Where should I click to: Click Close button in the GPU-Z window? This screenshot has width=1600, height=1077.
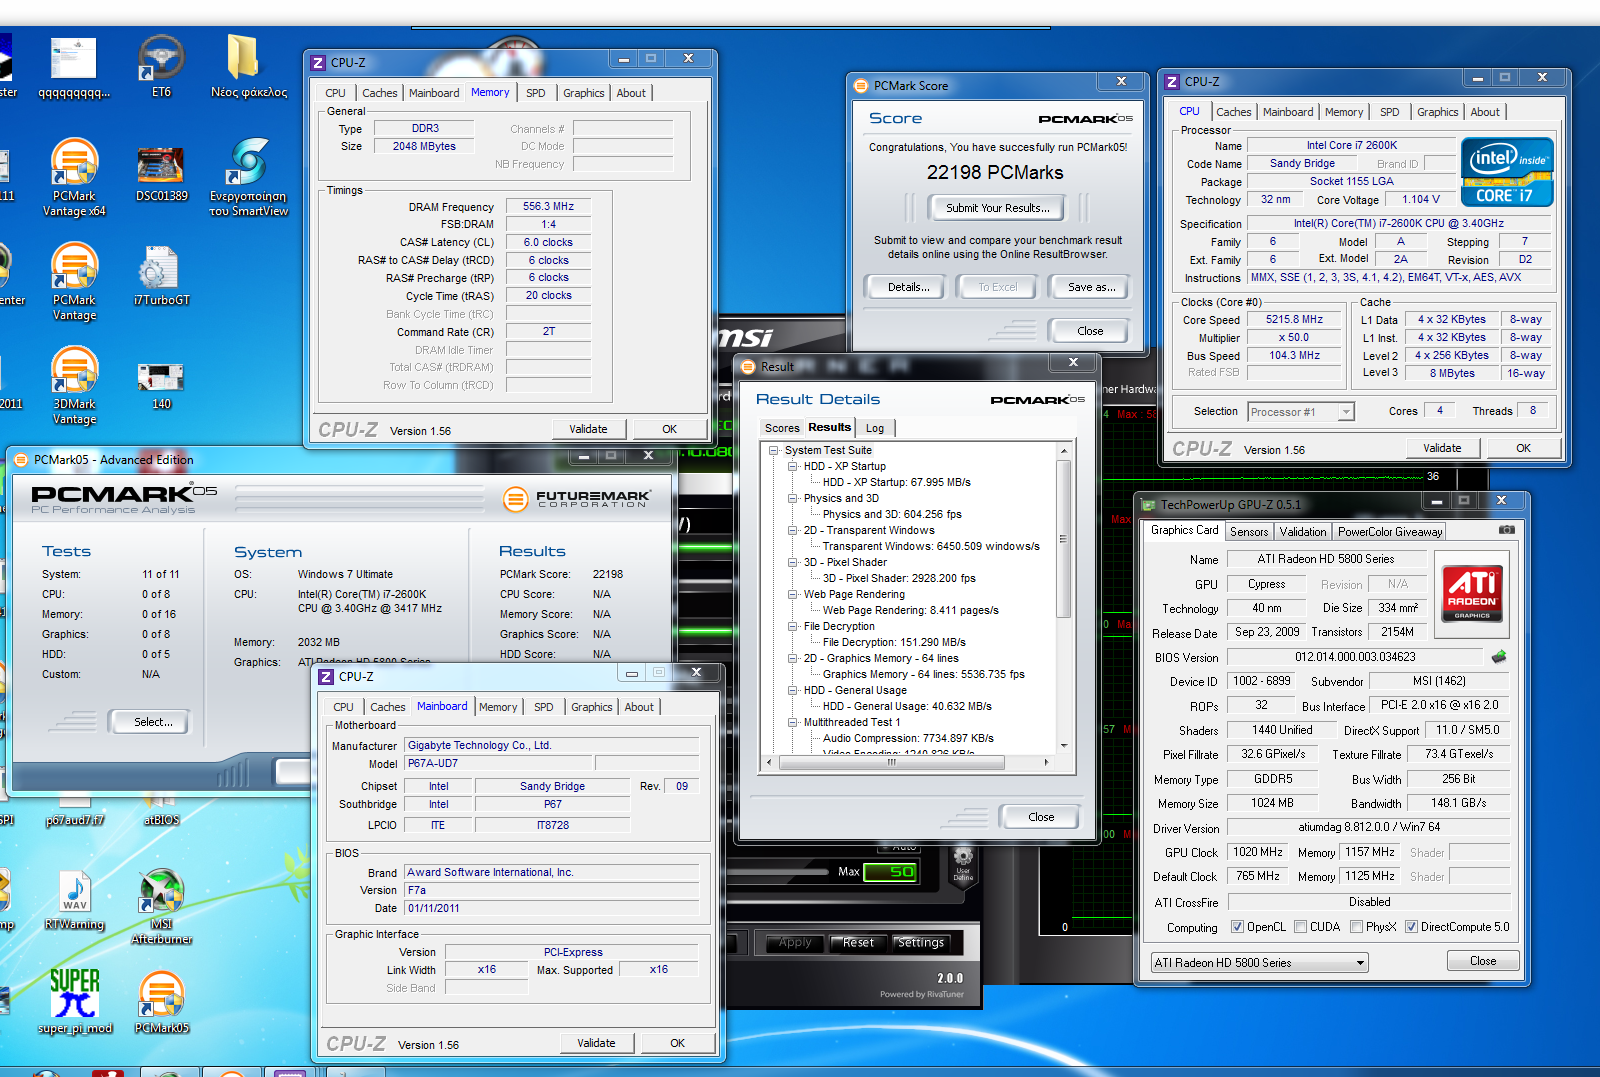point(1483,961)
